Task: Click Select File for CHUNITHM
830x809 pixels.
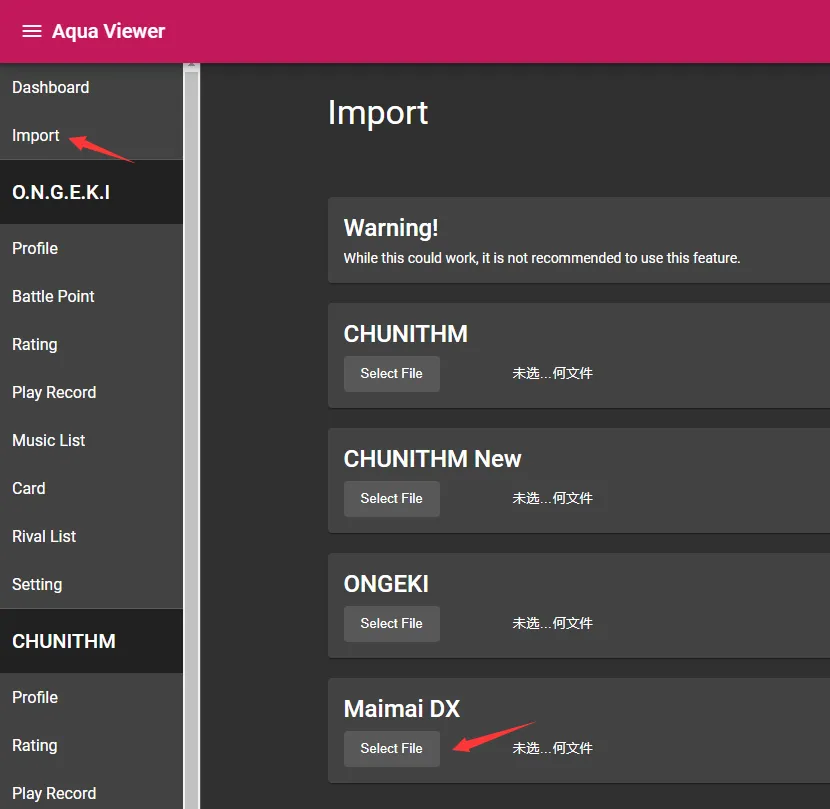Action: tap(392, 374)
